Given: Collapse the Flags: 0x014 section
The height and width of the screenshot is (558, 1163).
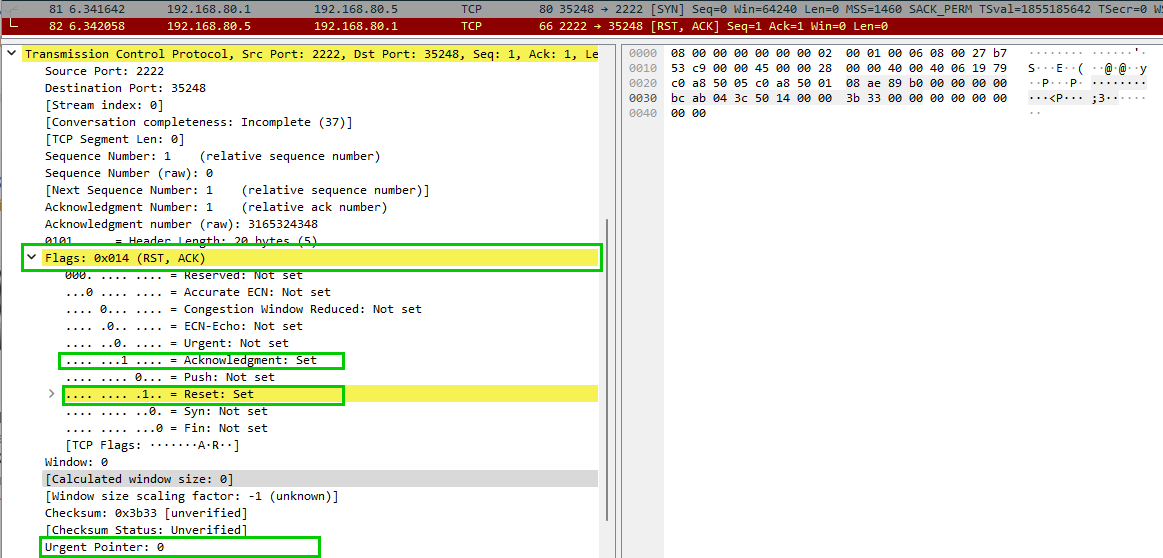Looking at the screenshot, I should tap(32, 258).
